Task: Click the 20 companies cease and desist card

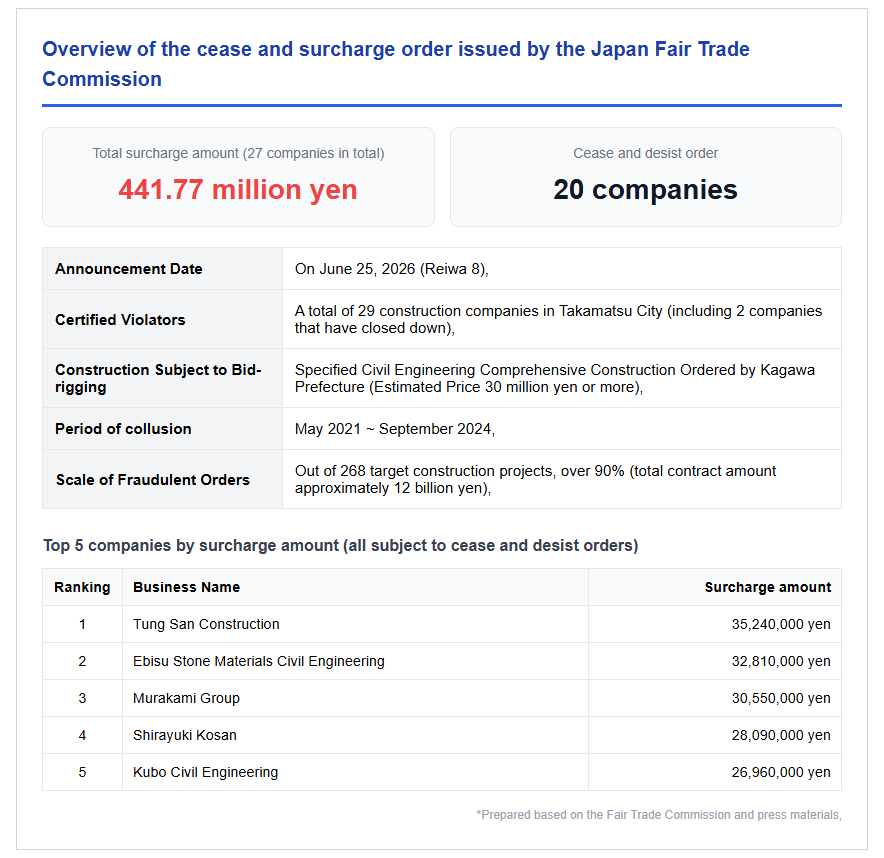Action: click(646, 177)
